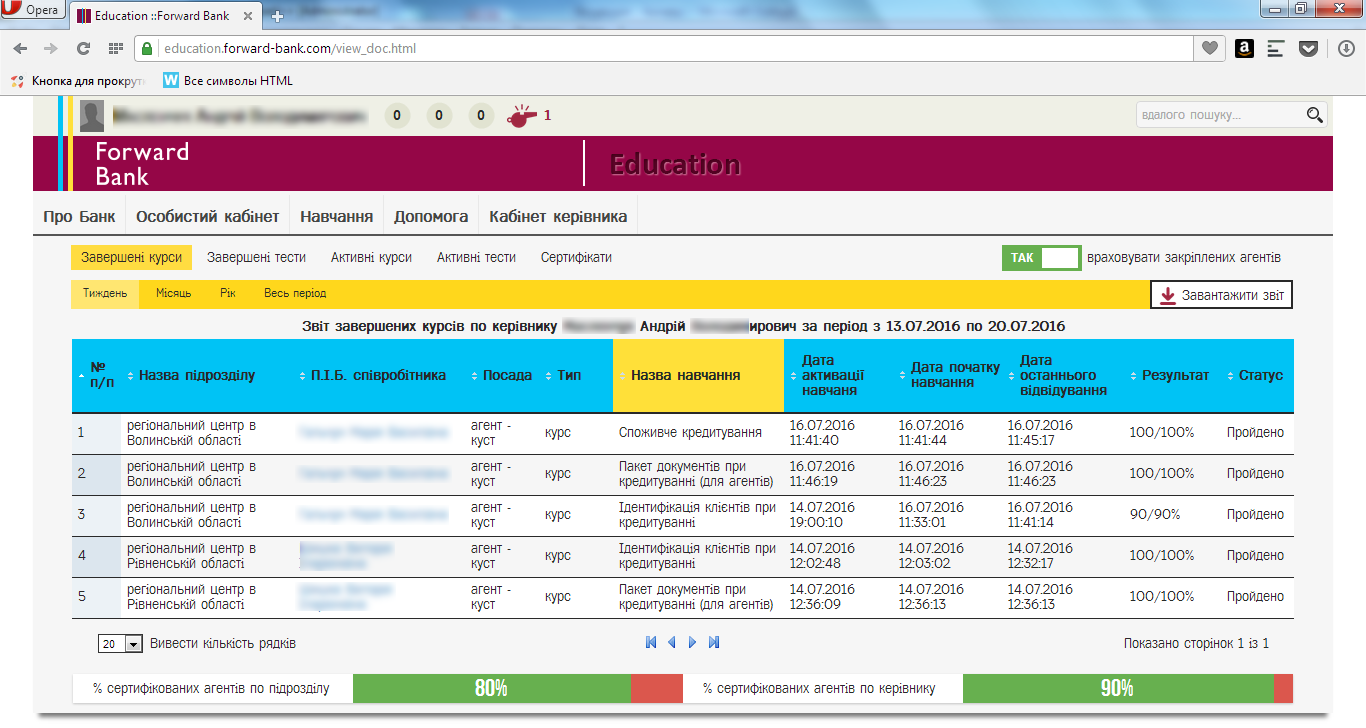Image resolution: width=1366 pixels, height=728 pixels.
Task: Click the 90% manager certification progress bar
Action: tap(1128, 688)
